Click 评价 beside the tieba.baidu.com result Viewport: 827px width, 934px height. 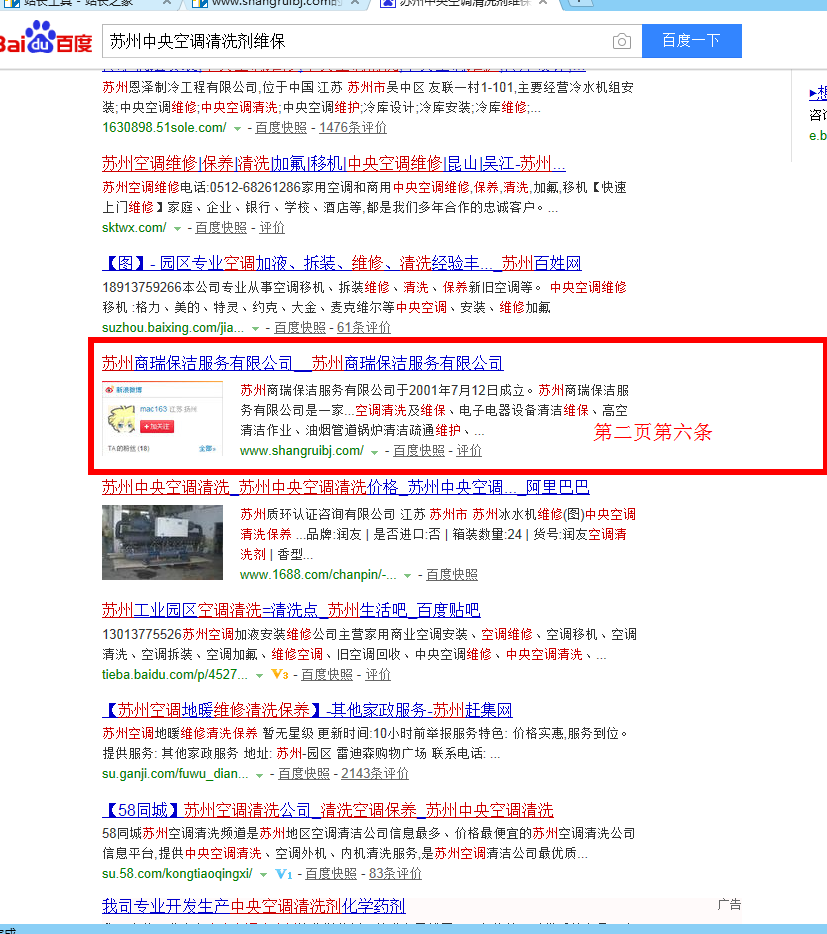point(378,675)
